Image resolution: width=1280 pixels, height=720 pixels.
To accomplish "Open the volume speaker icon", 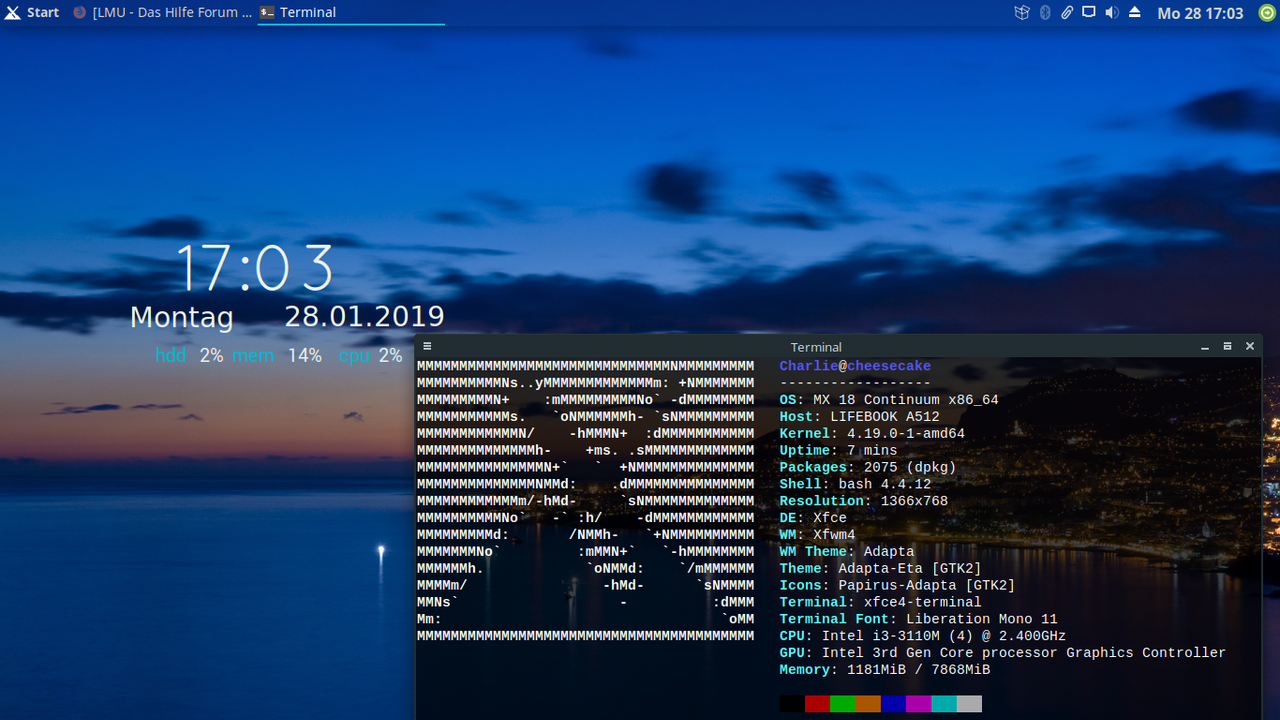I will (x=1111, y=13).
